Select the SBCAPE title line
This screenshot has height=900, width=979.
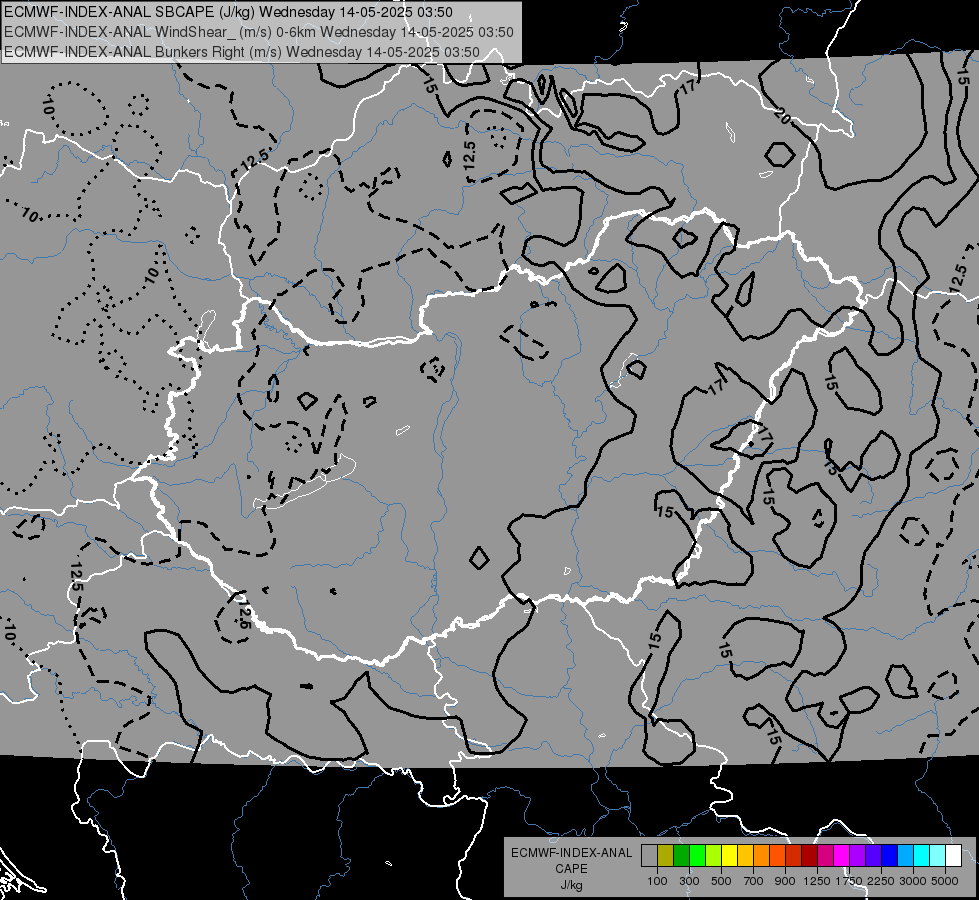click(x=228, y=12)
